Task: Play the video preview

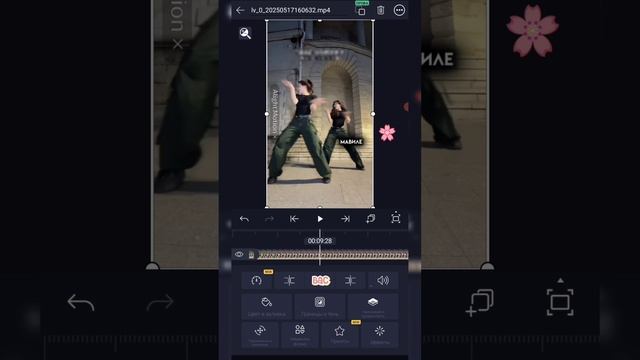Action: 320,219
